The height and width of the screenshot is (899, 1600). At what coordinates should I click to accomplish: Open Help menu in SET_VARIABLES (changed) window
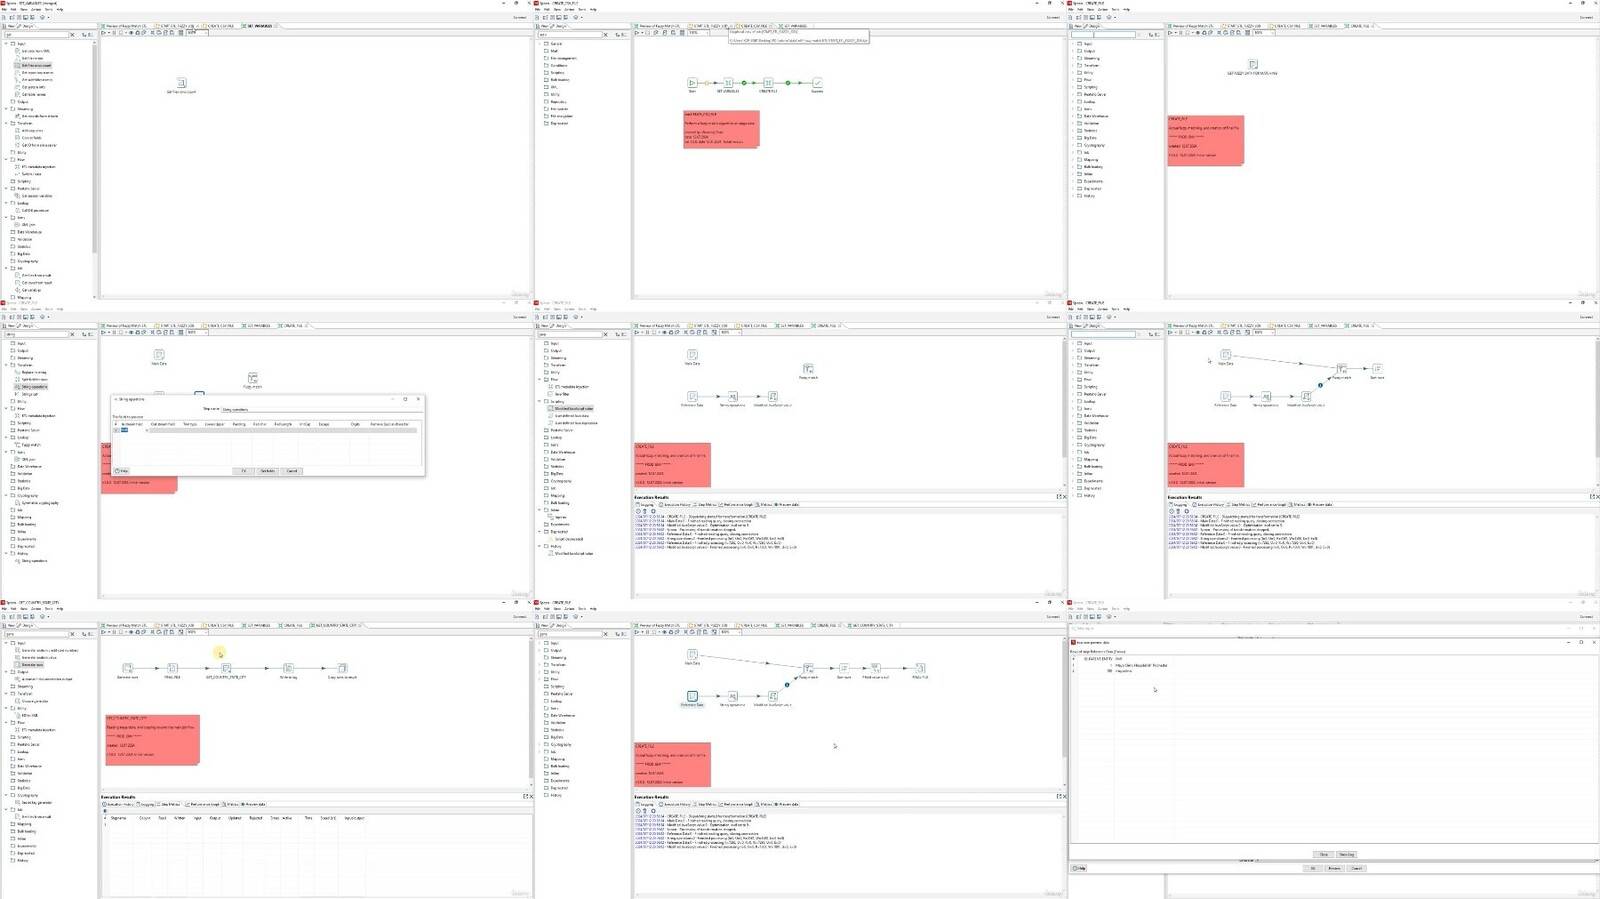pos(59,10)
